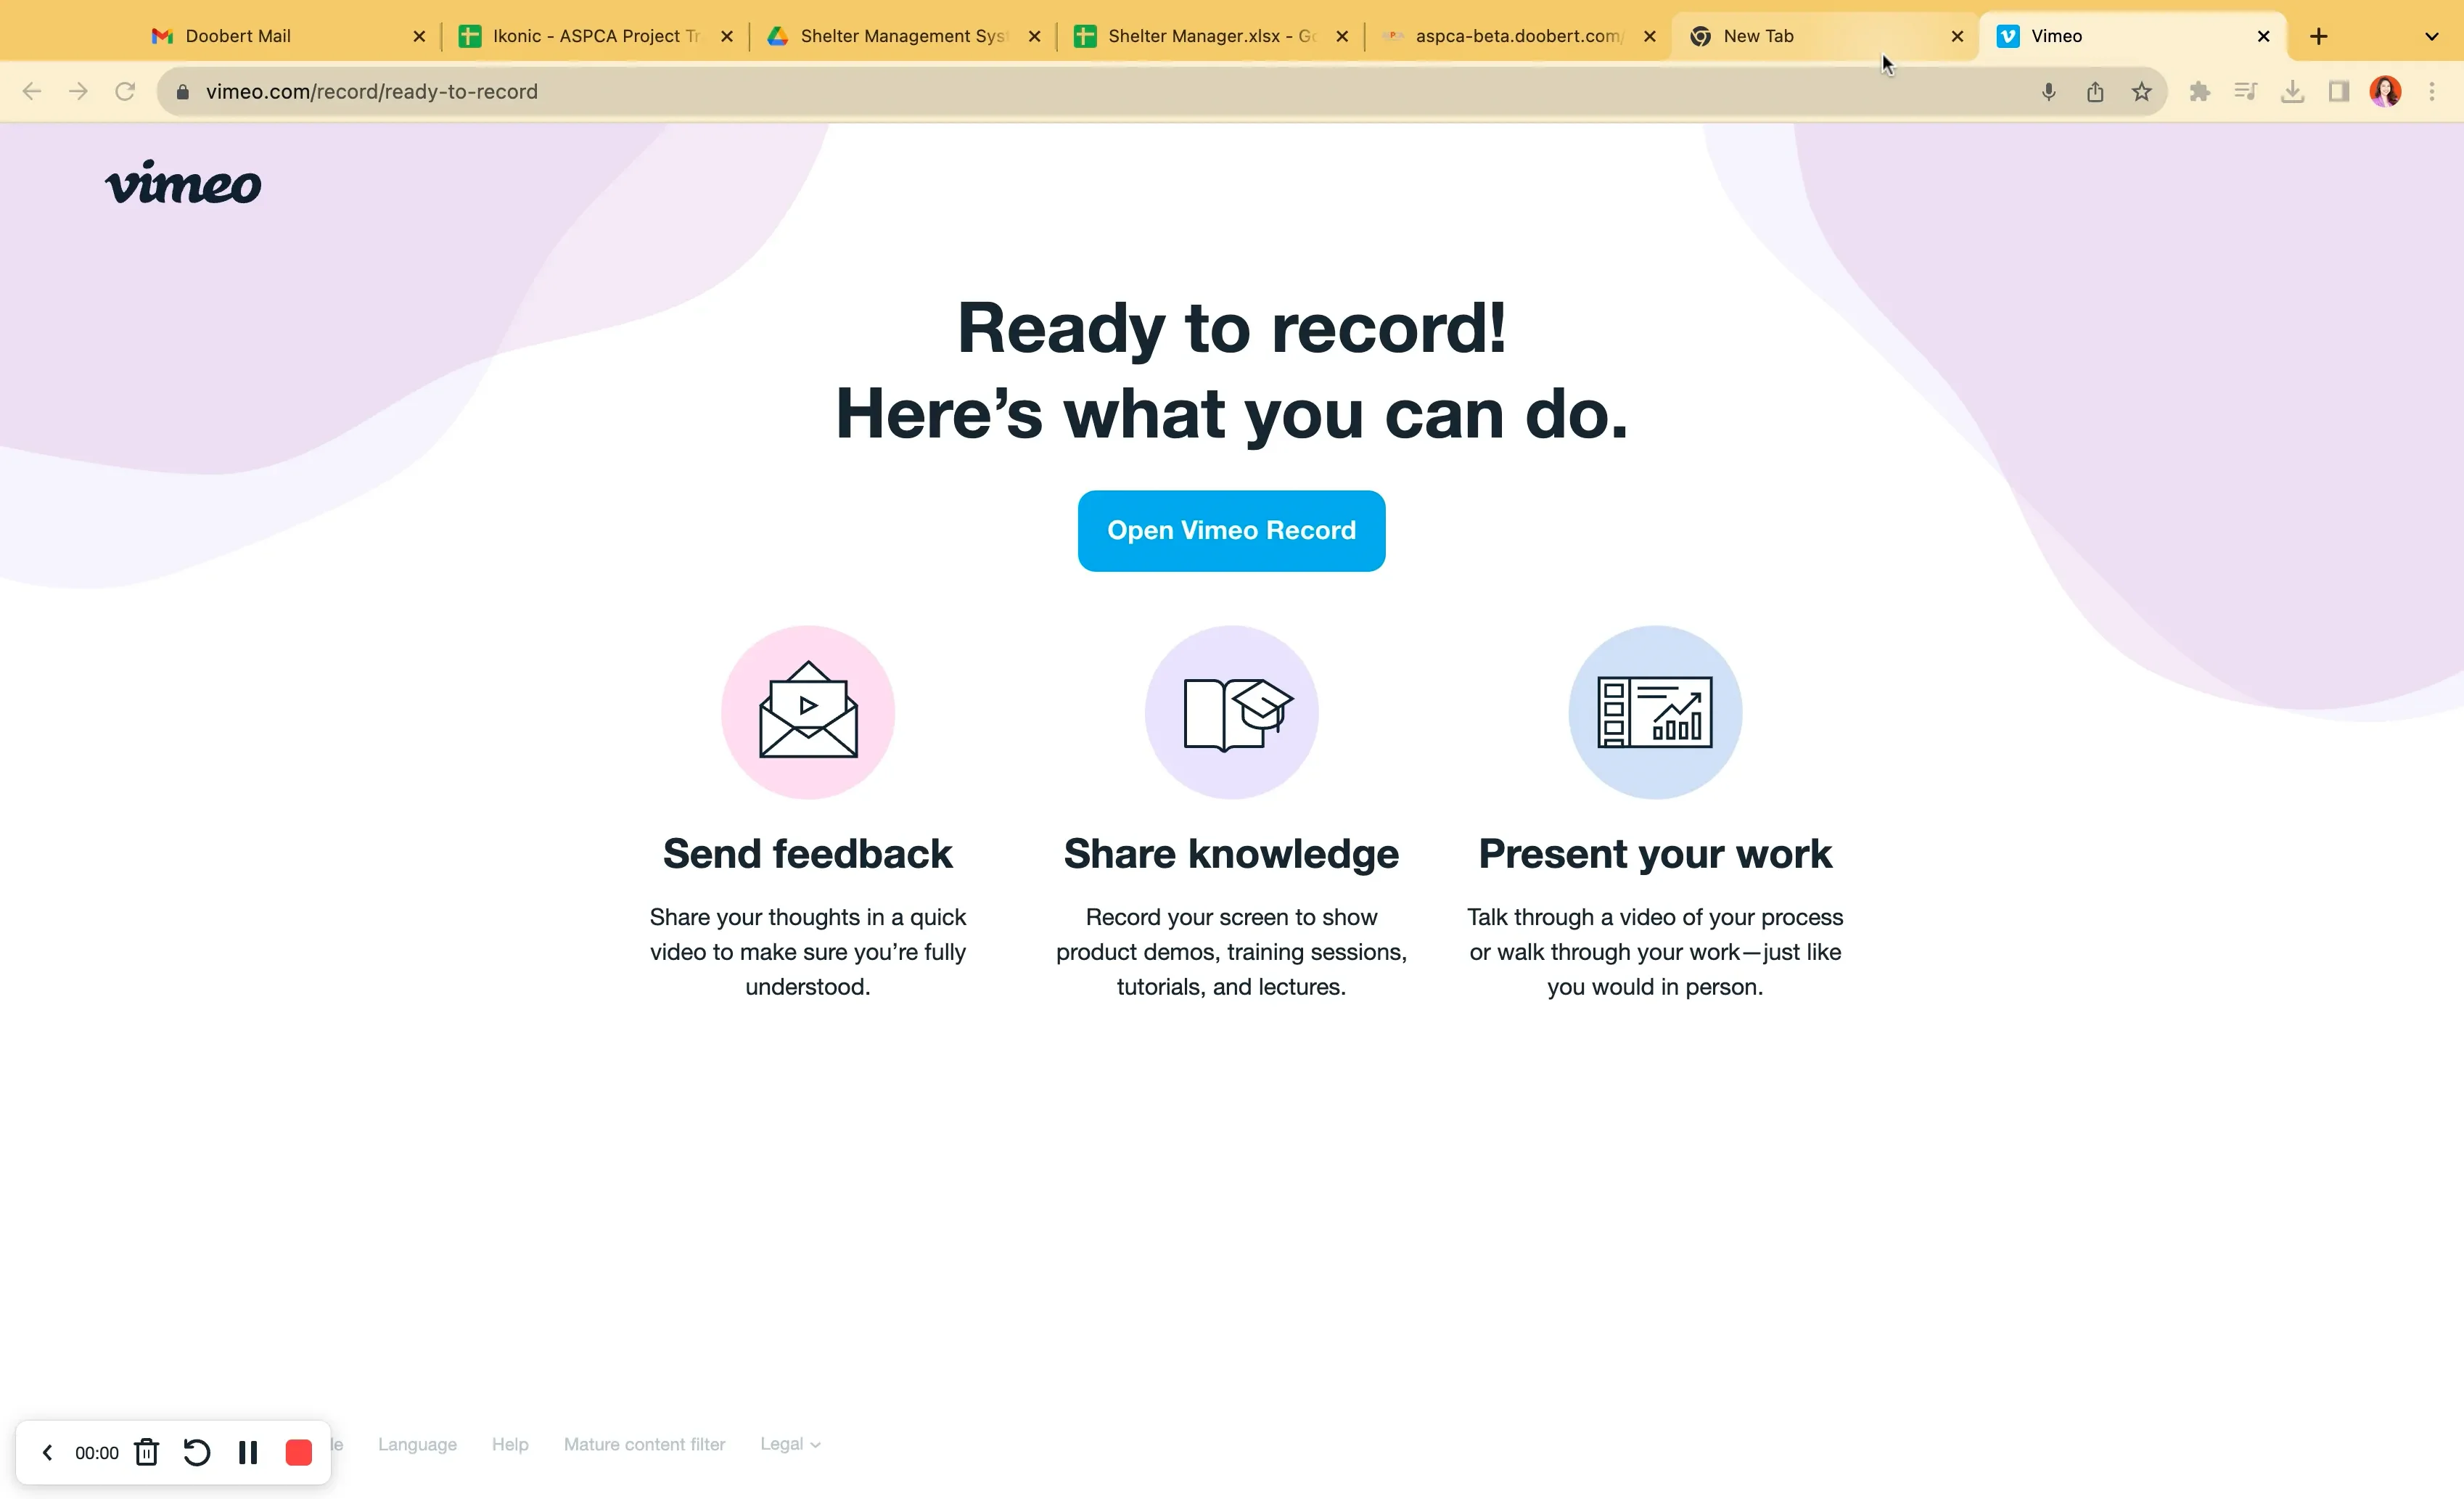The image size is (2464, 1499).
Task: Expand the Legal dropdown in the footer
Action: [x=789, y=1443]
